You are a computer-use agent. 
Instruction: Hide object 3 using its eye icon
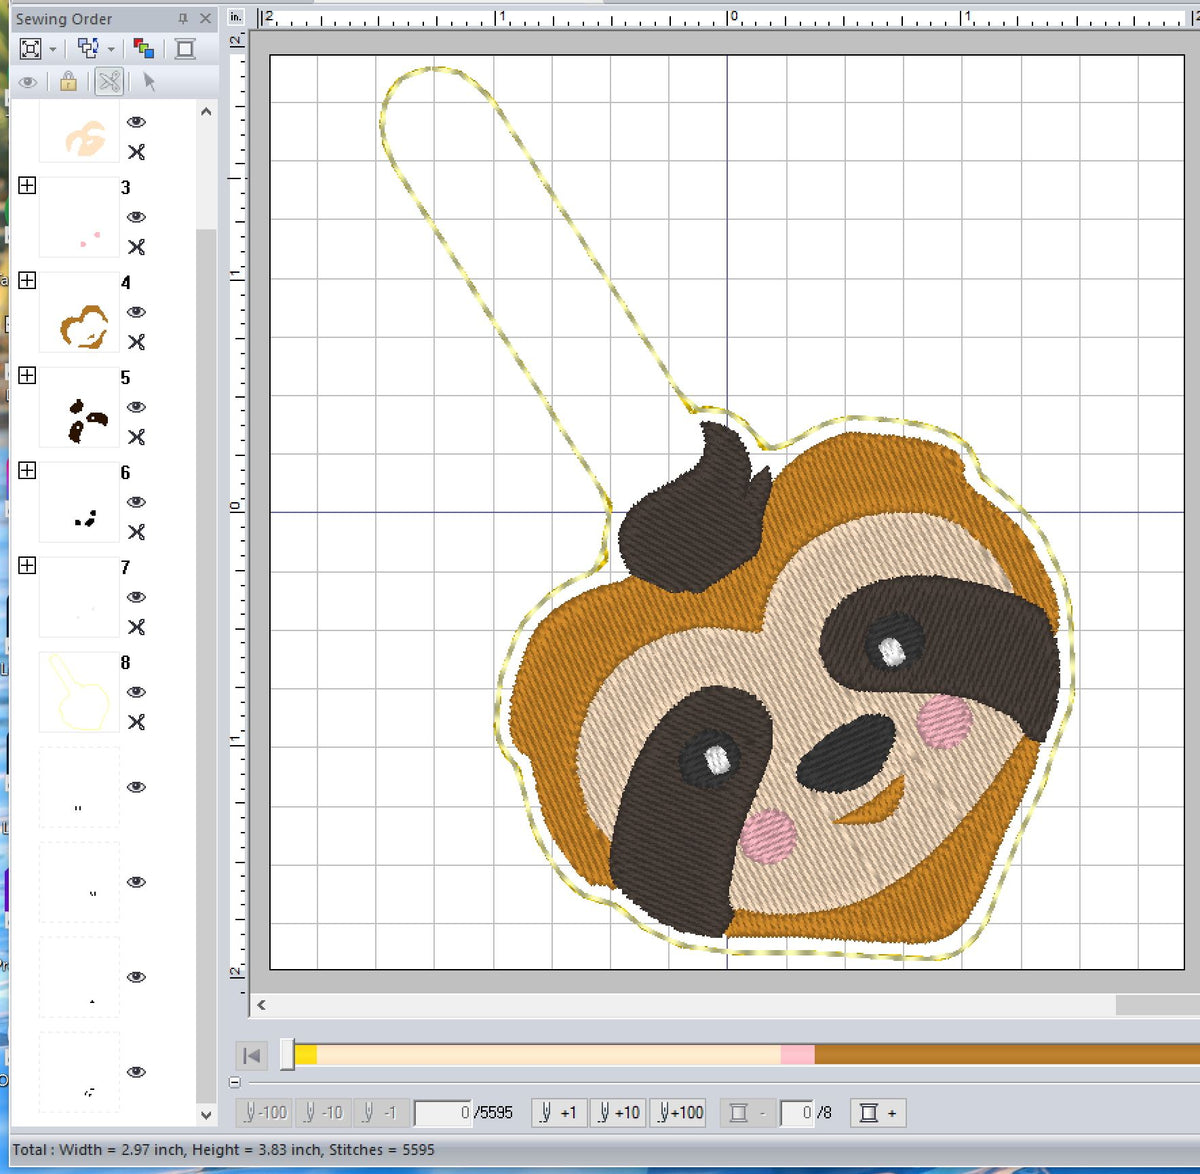(136, 217)
